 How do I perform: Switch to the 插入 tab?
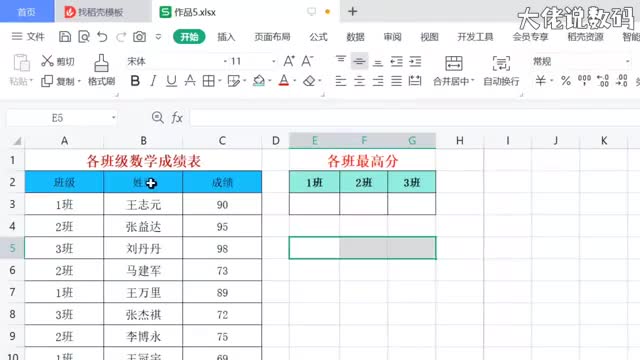pyautogui.click(x=226, y=37)
